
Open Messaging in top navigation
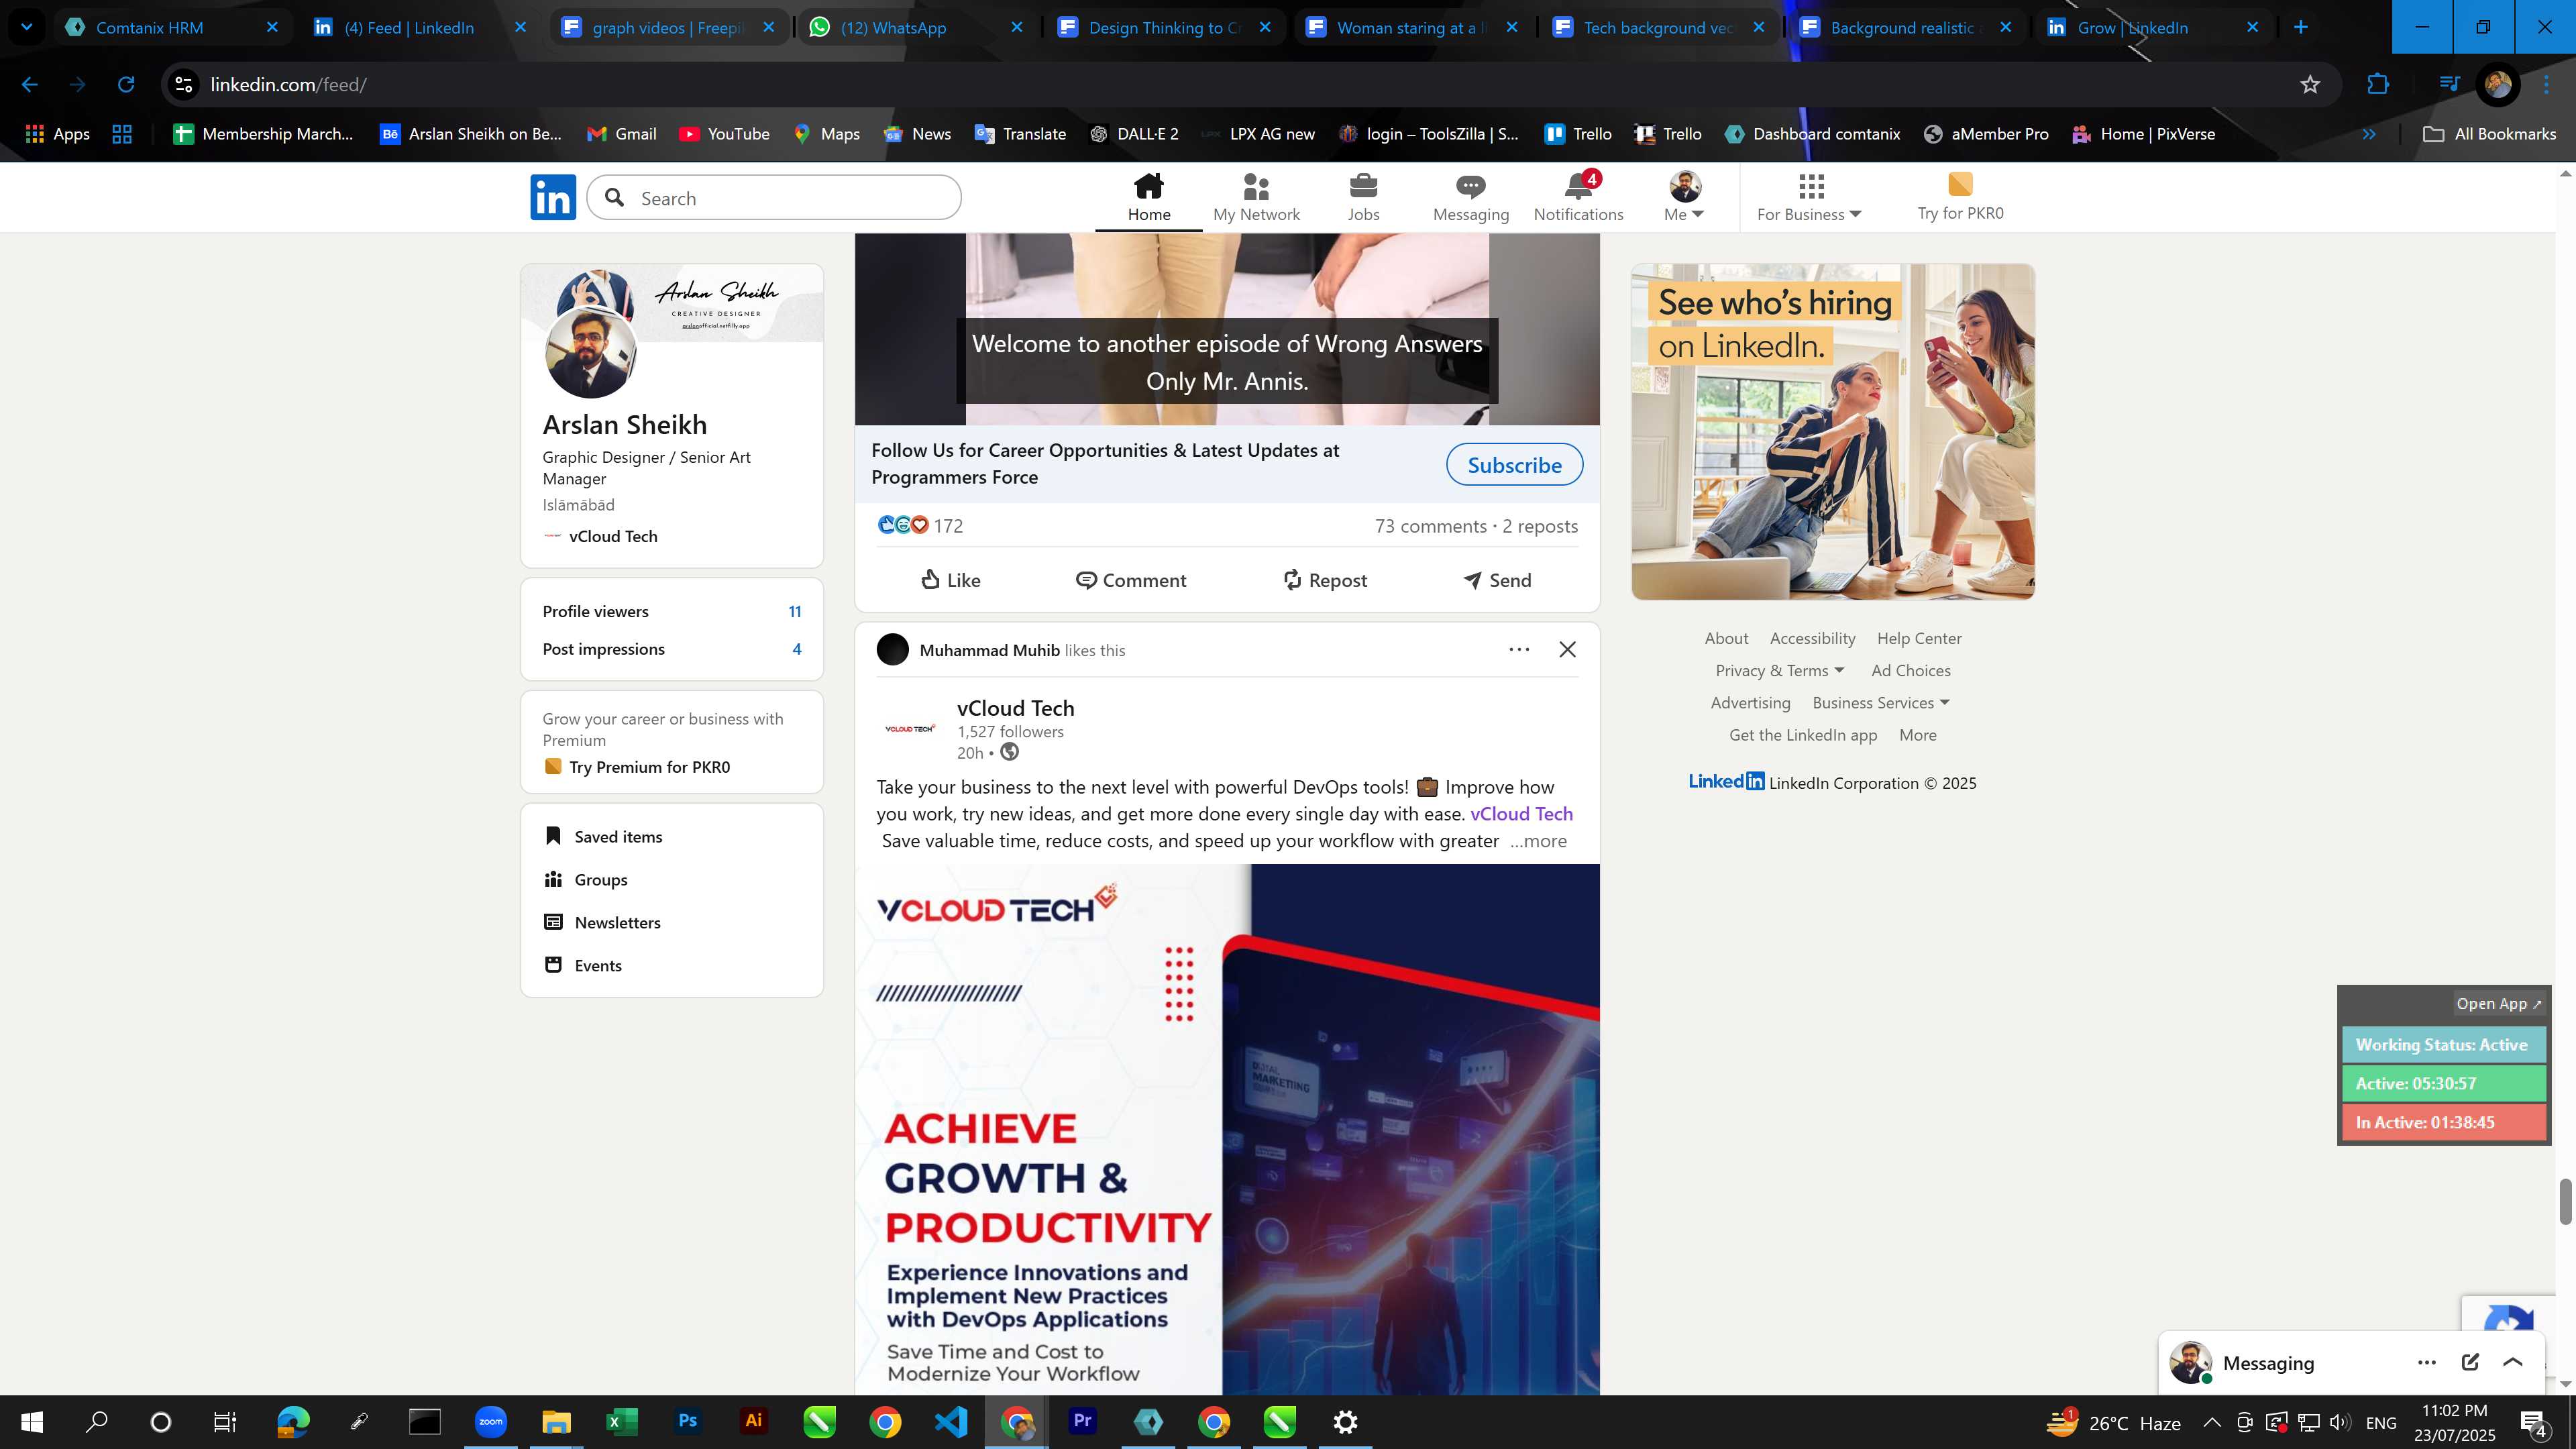point(1470,198)
